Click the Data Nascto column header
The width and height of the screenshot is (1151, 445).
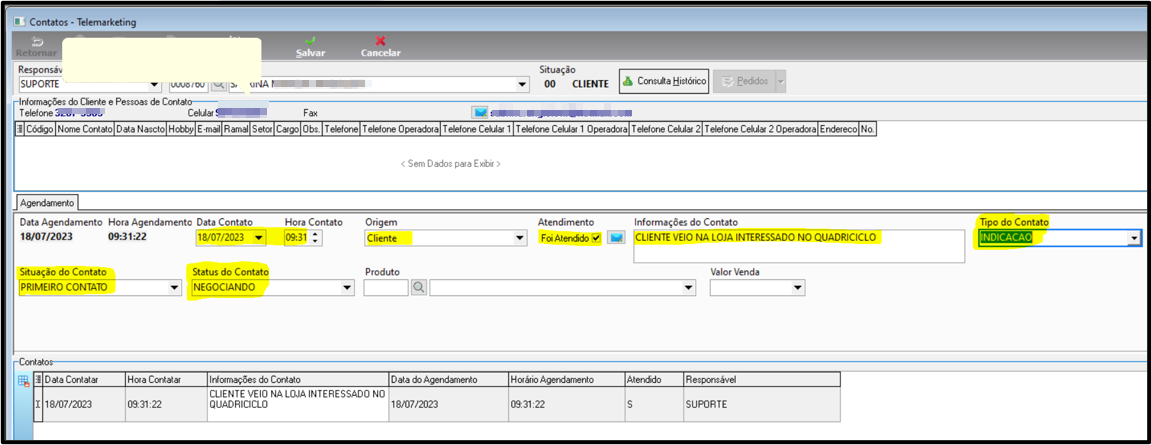pos(139,129)
